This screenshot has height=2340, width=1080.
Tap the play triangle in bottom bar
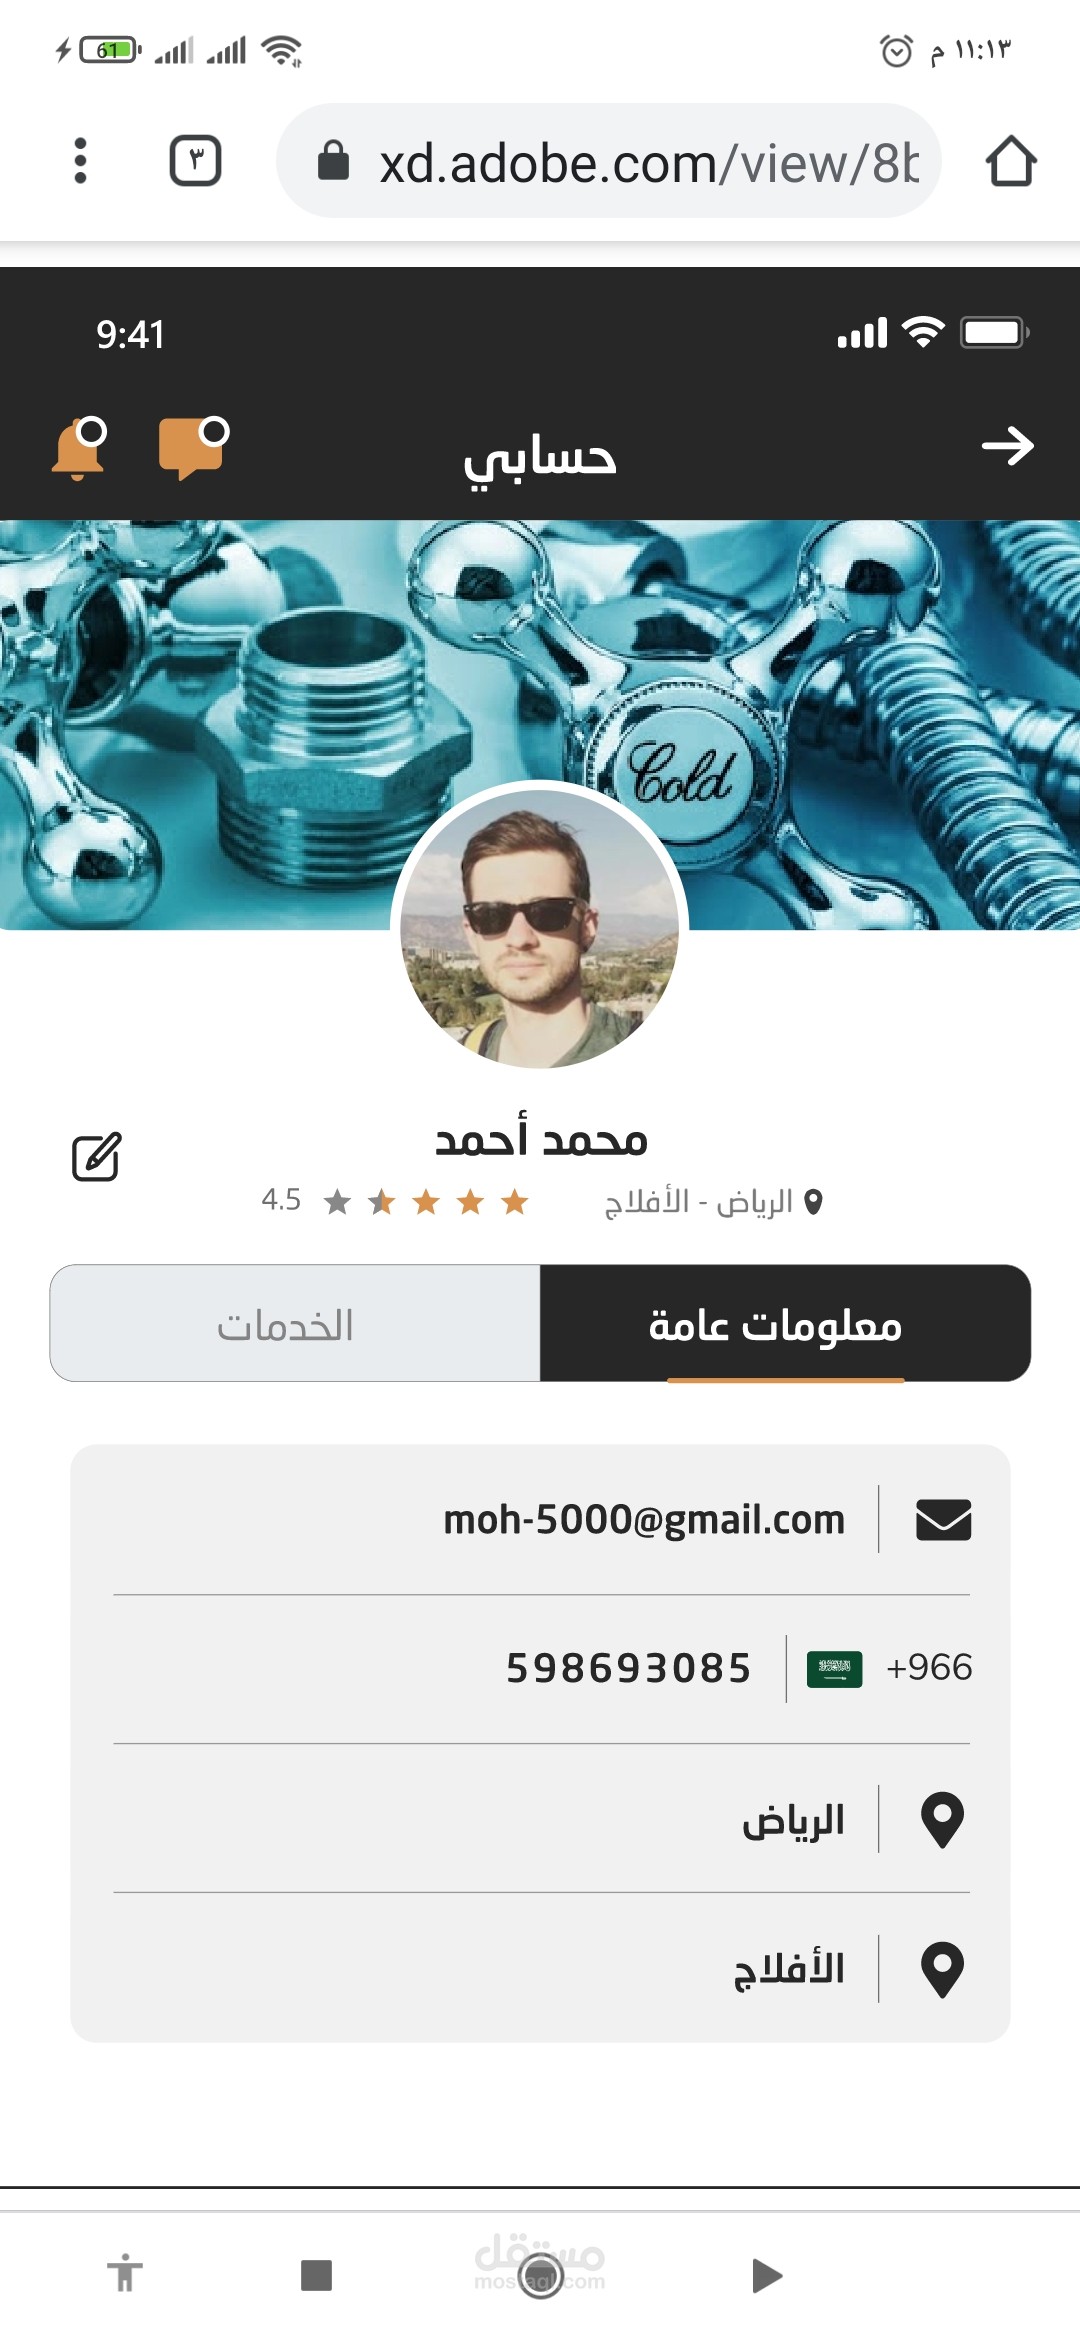(767, 2275)
